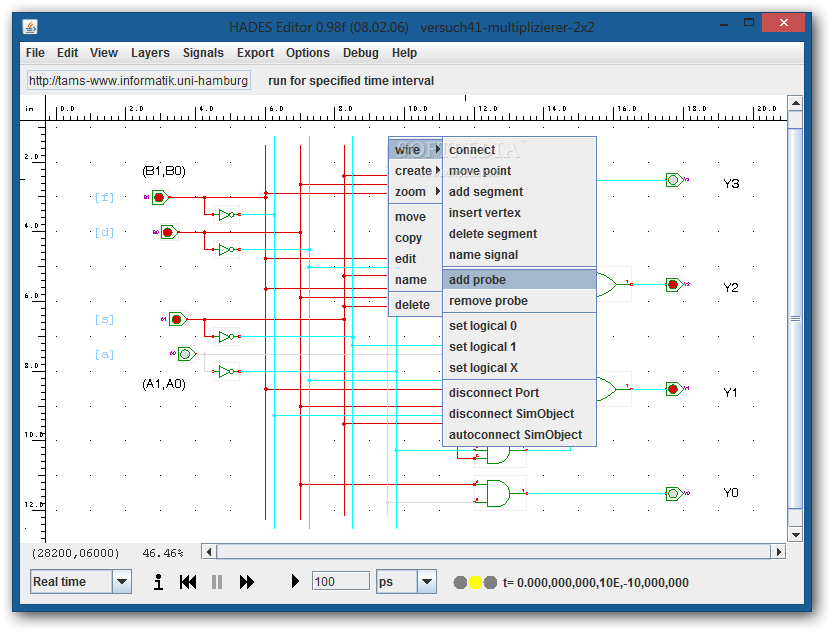Open the ps time unit dropdown

pyautogui.click(x=427, y=582)
